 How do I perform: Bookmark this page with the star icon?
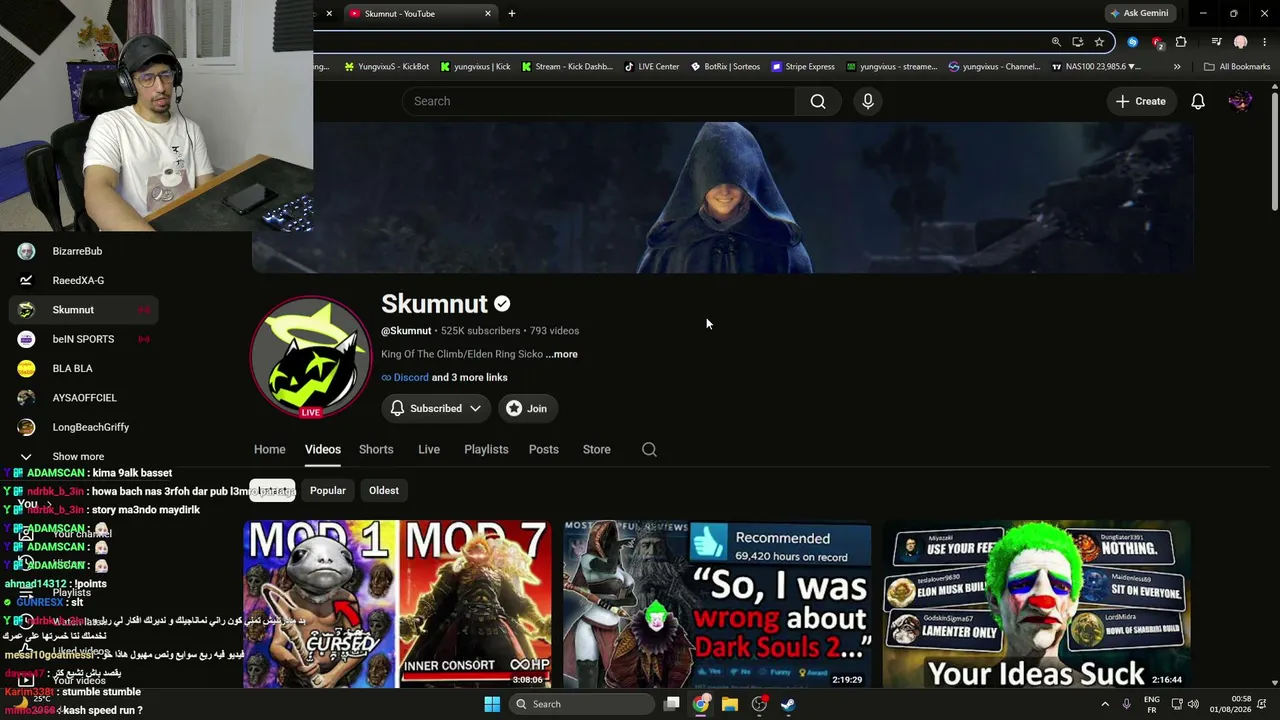1099,42
